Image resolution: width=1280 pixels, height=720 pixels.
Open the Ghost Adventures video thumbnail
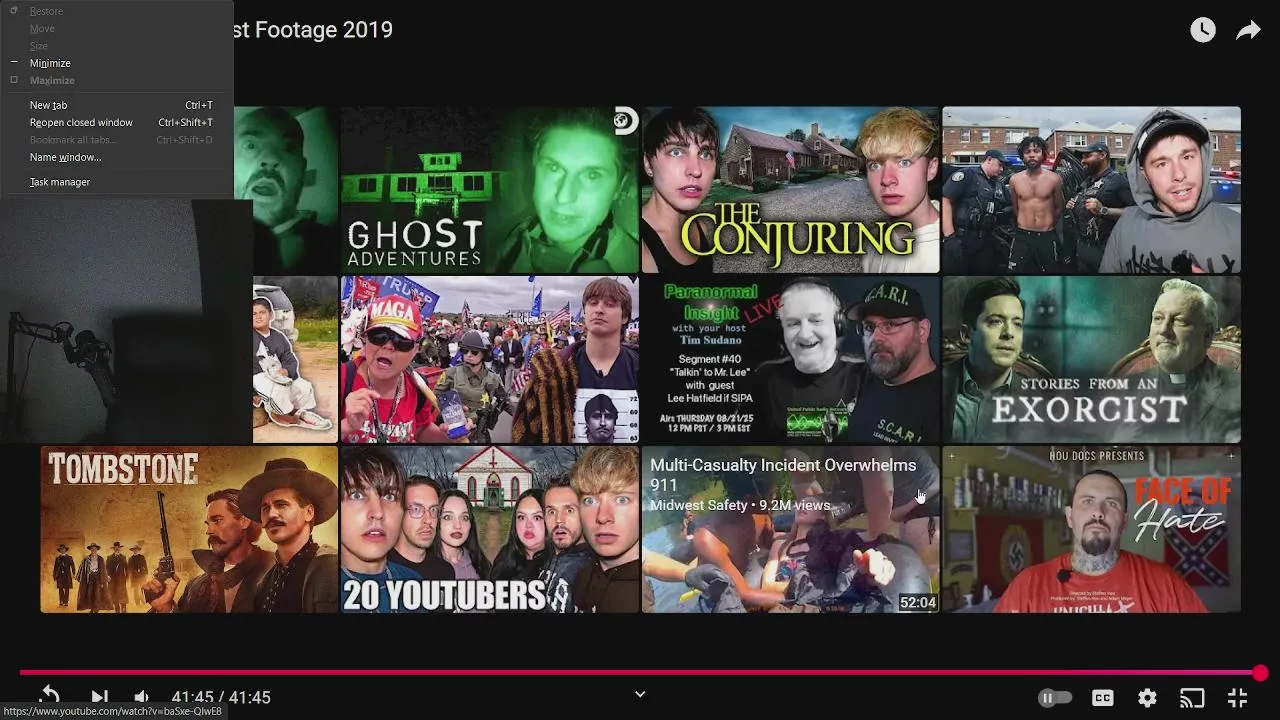pyautogui.click(x=489, y=190)
